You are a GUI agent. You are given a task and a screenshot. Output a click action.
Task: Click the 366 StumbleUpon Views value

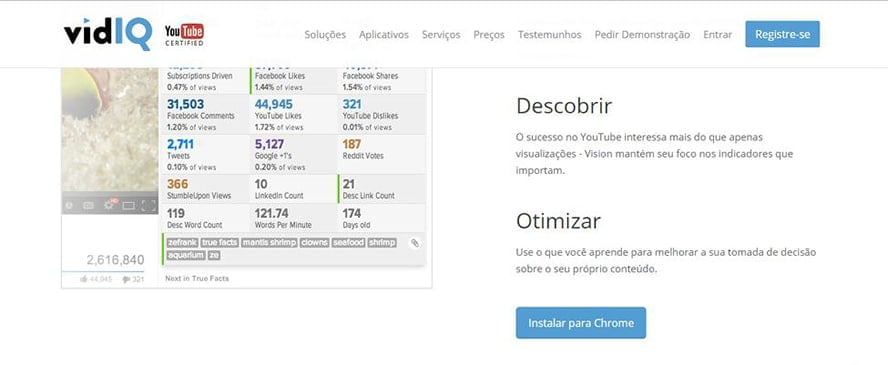[177, 184]
